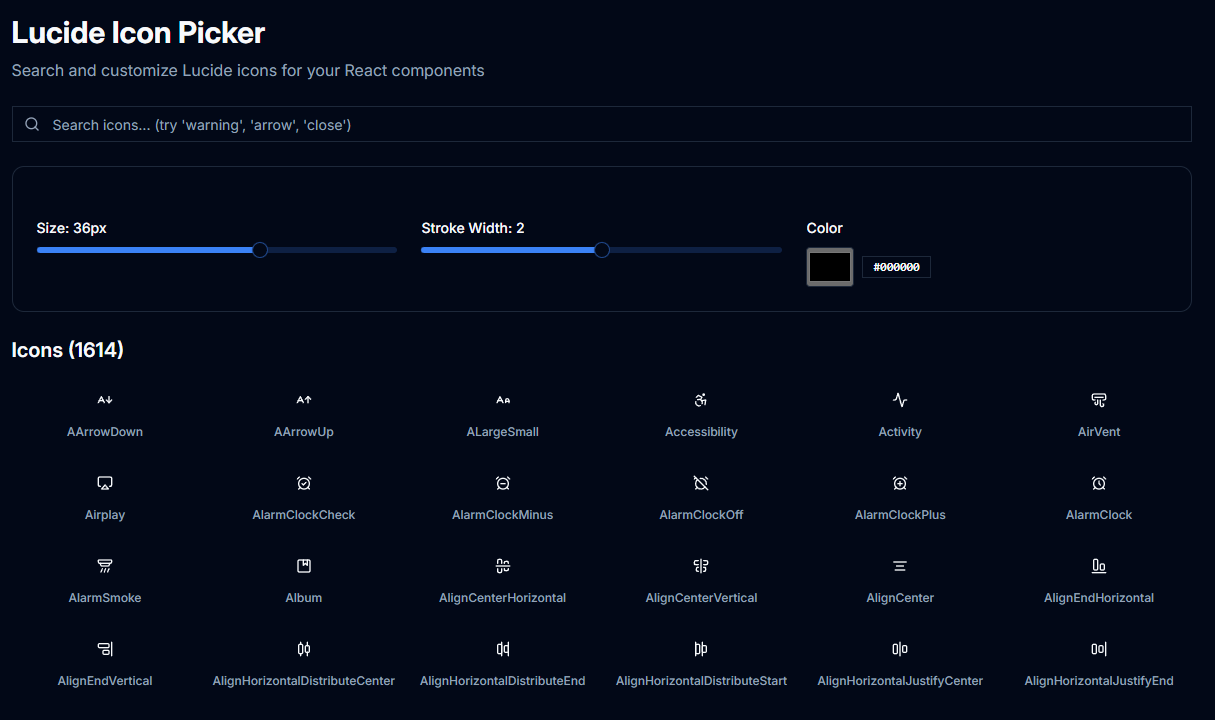Select the AlarmClockPlus icon
This screenshot has width=1215, height=720.
(900, 483)
